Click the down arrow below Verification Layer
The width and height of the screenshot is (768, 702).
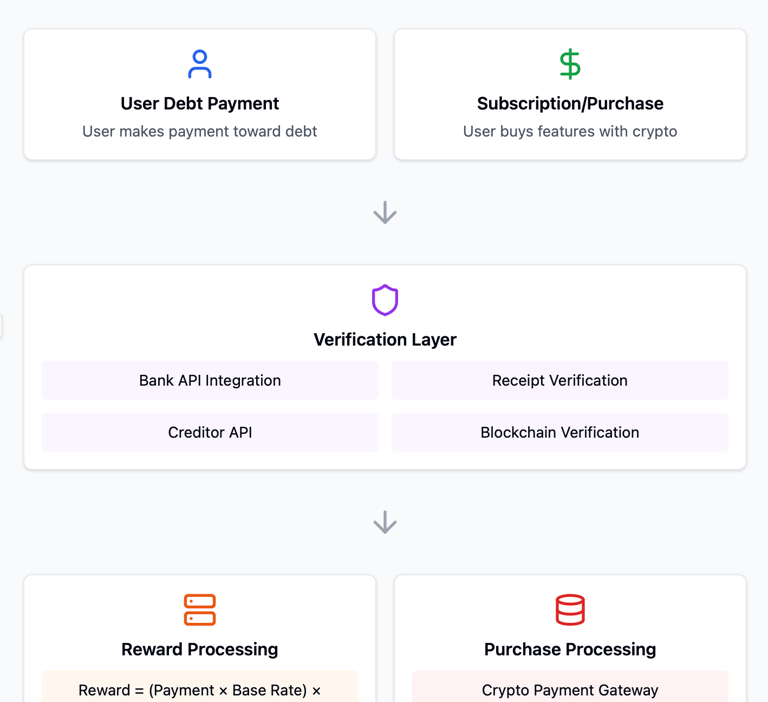[385, 523]
